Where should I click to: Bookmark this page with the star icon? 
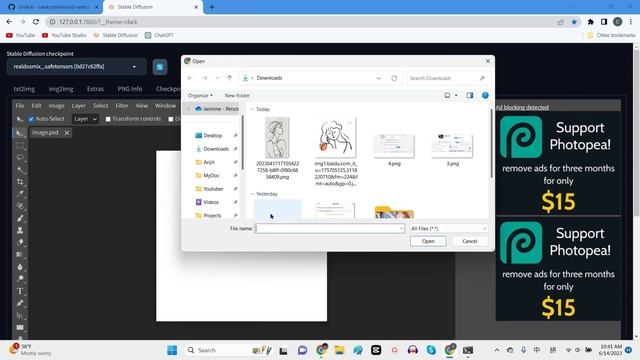pos(574,22)
